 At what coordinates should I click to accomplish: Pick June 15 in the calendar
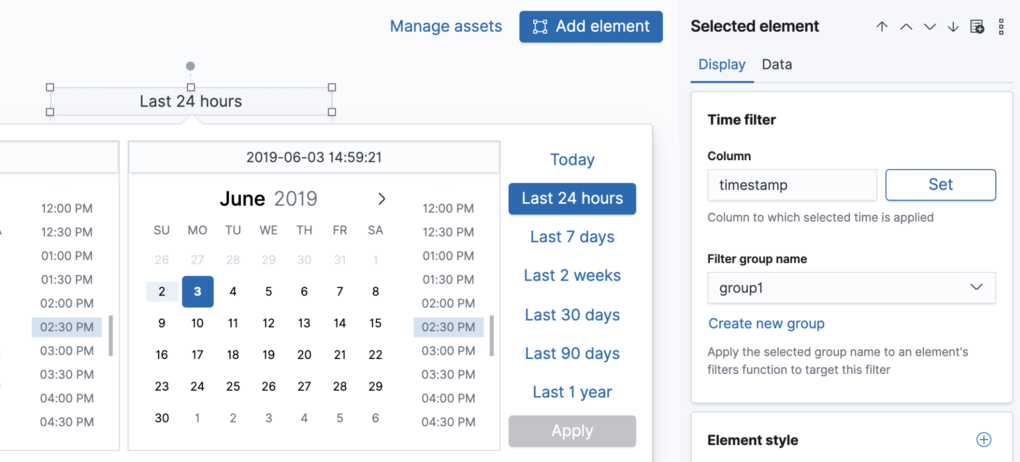tap(375, 323)
